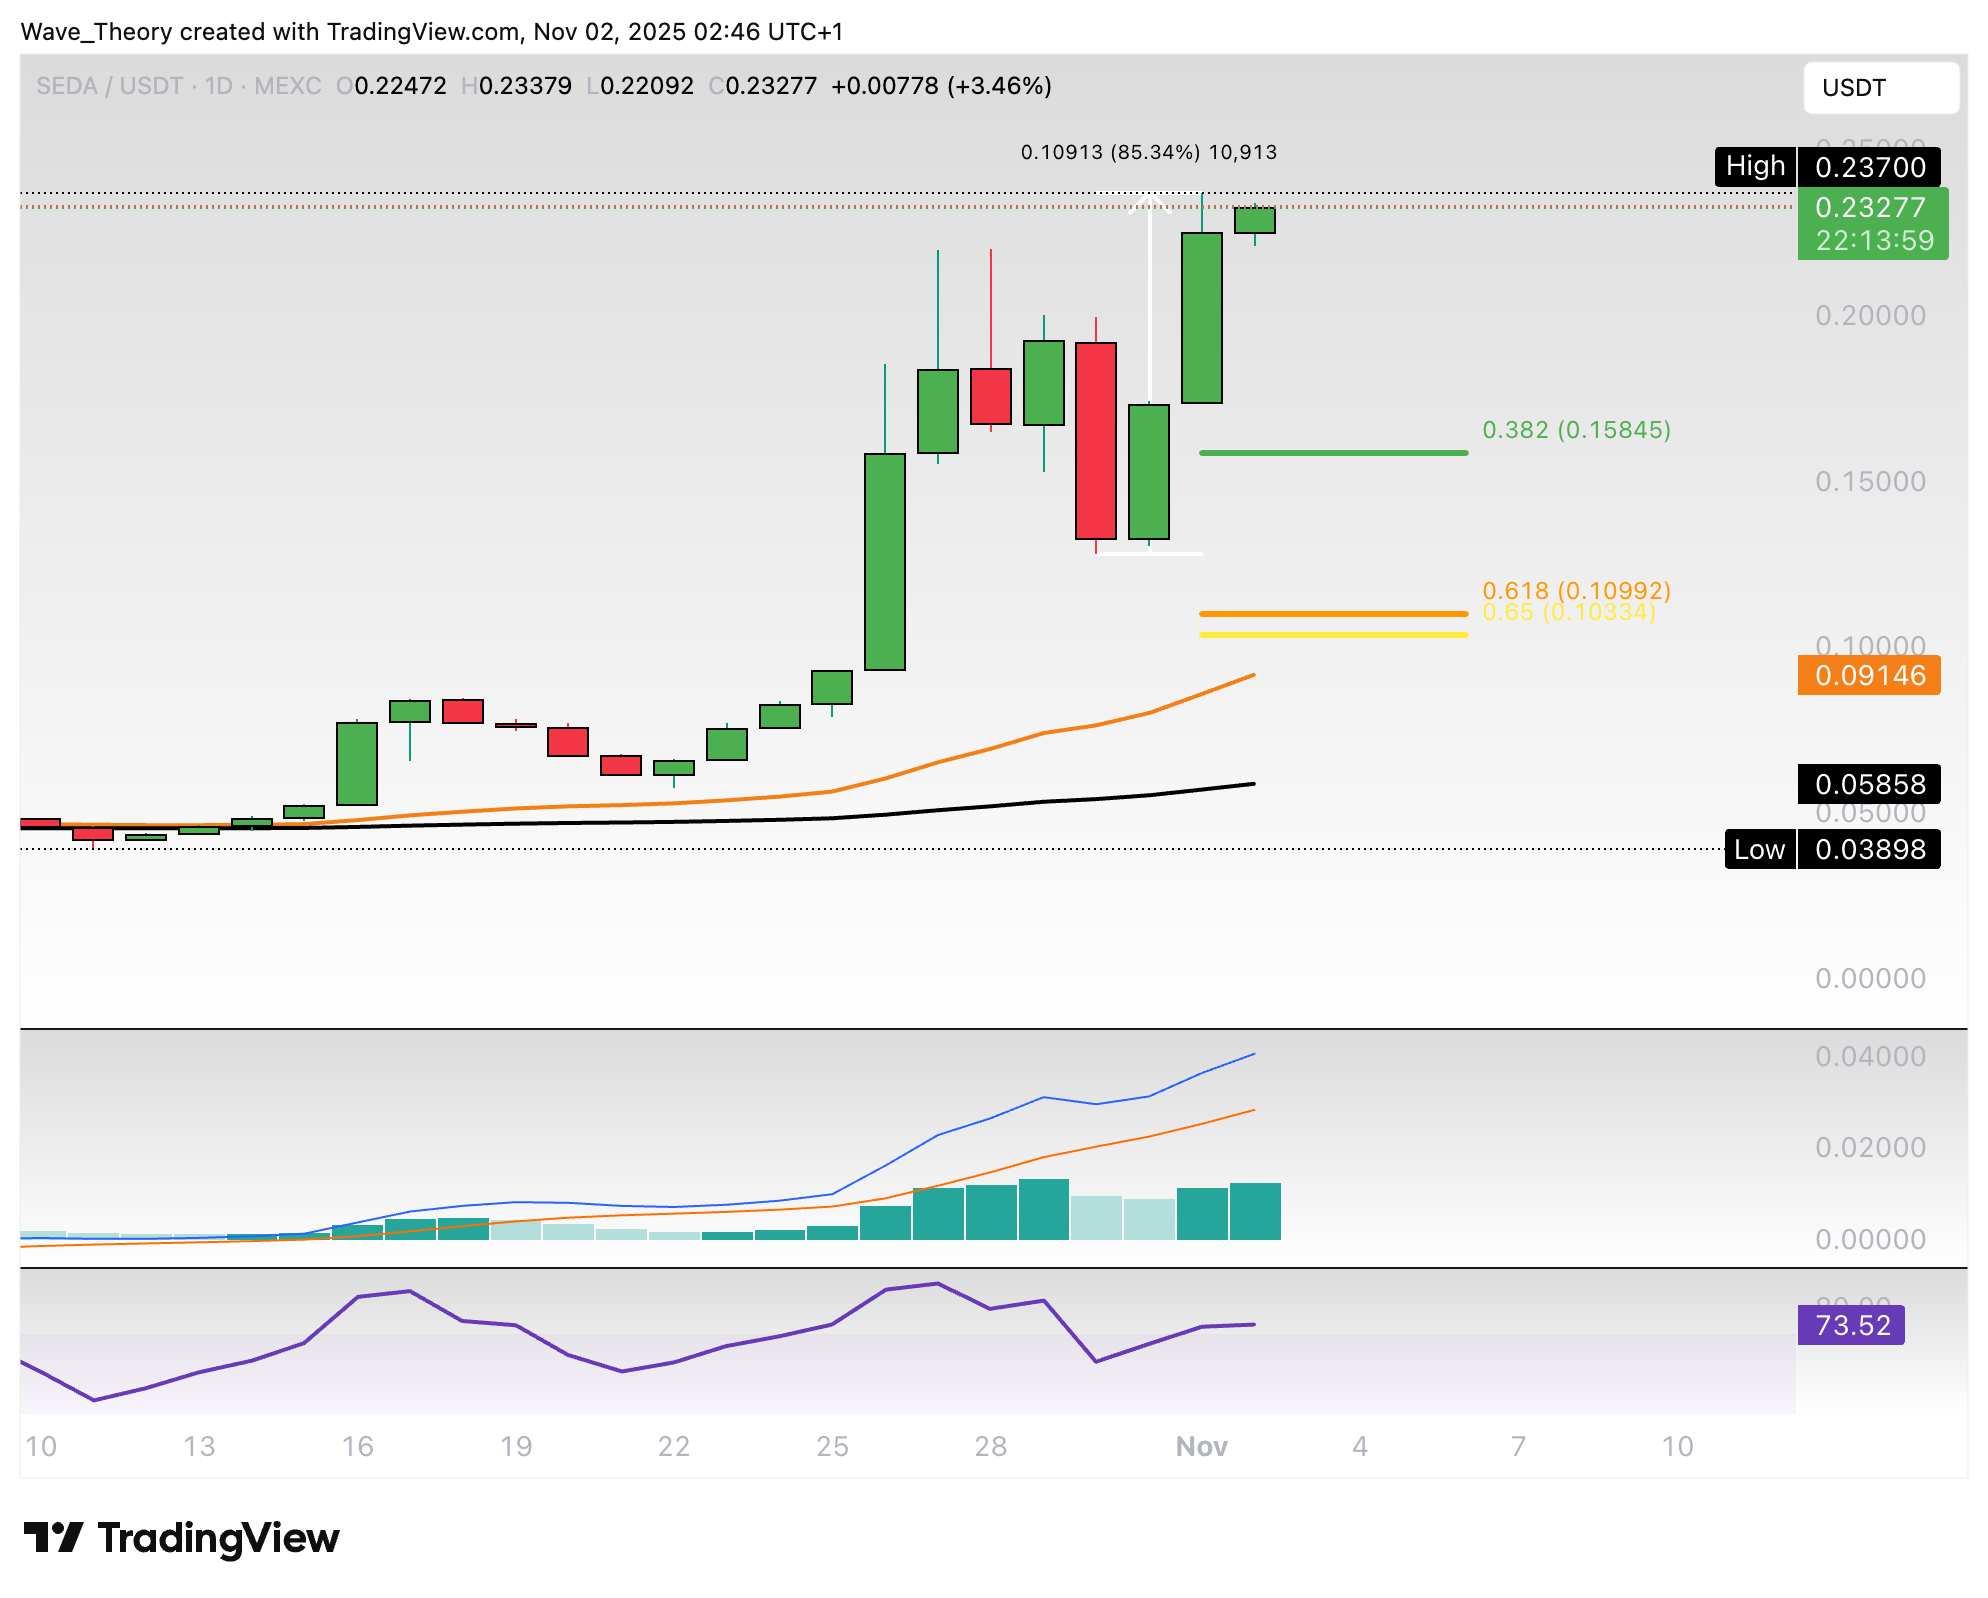Click the white measurement arrow tip

1150,196
